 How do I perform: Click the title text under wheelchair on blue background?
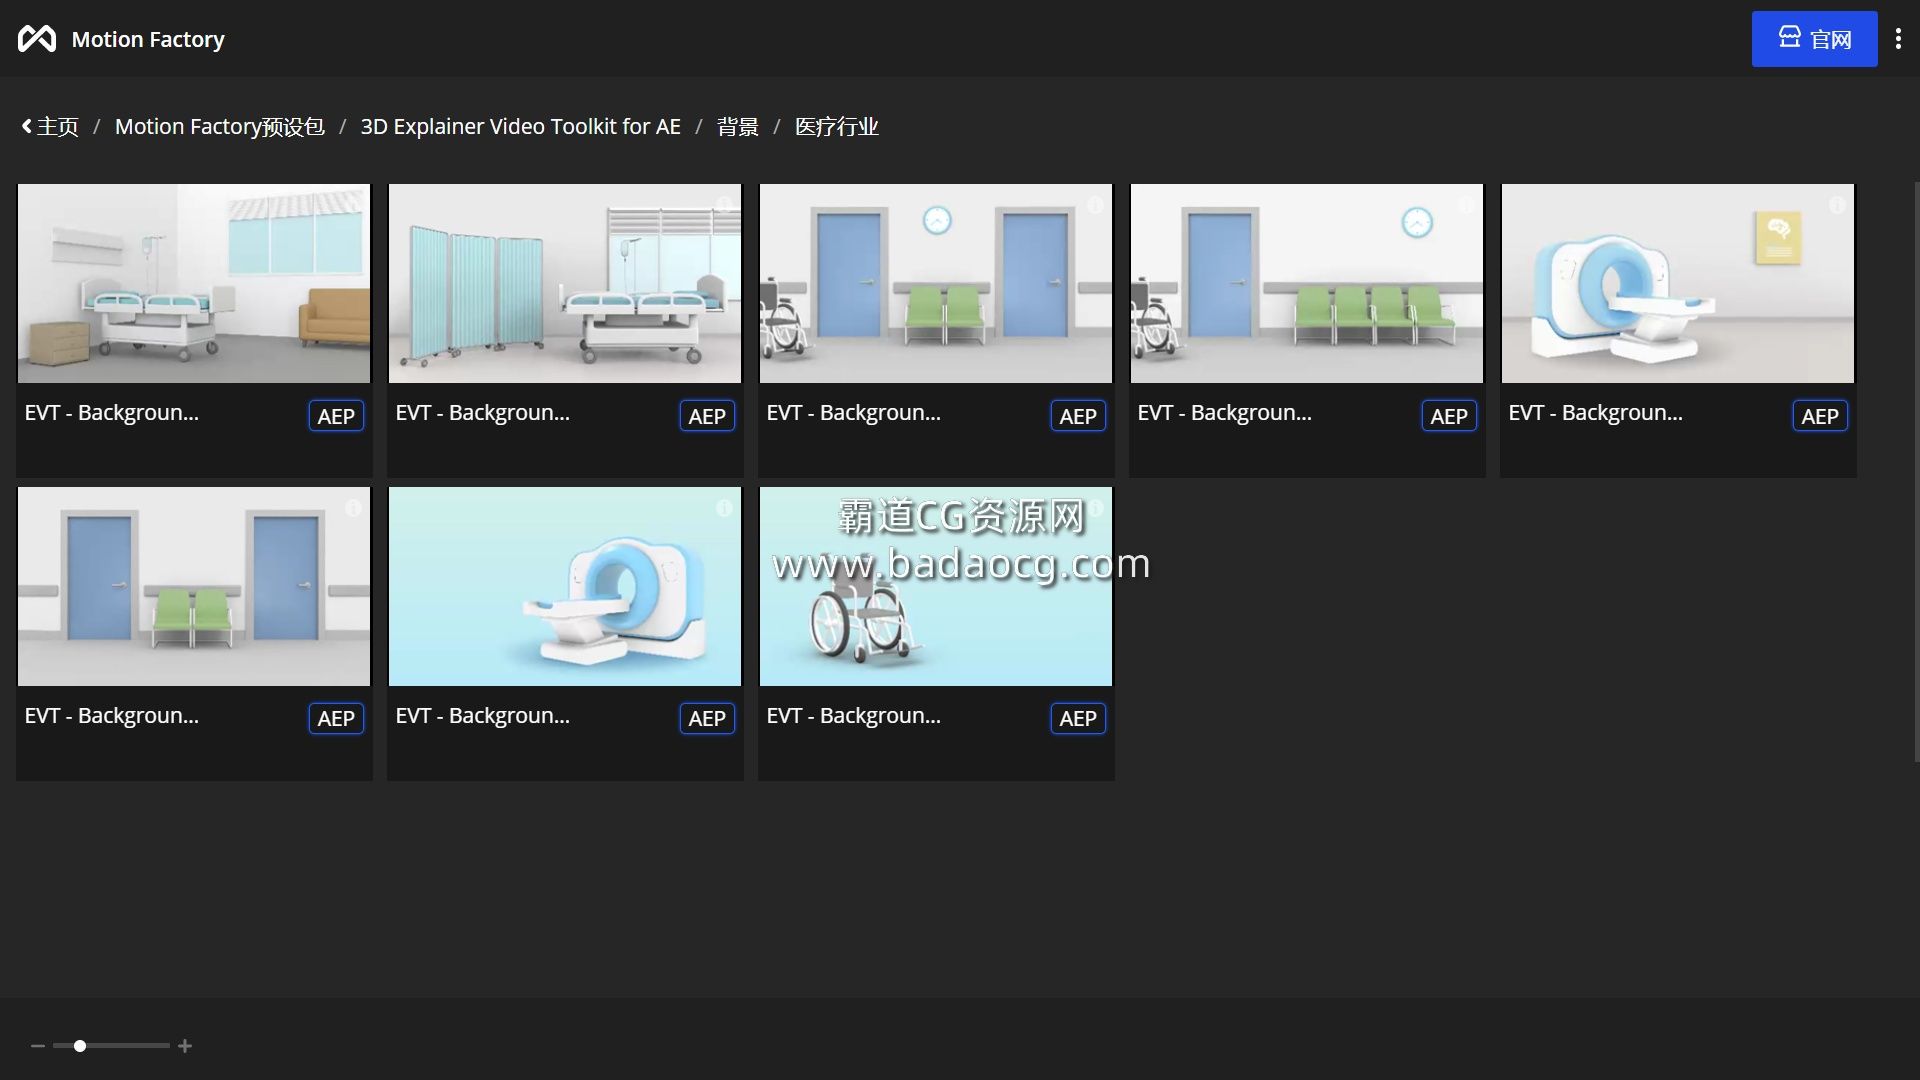pyautogui.click(x=854, y=716)
